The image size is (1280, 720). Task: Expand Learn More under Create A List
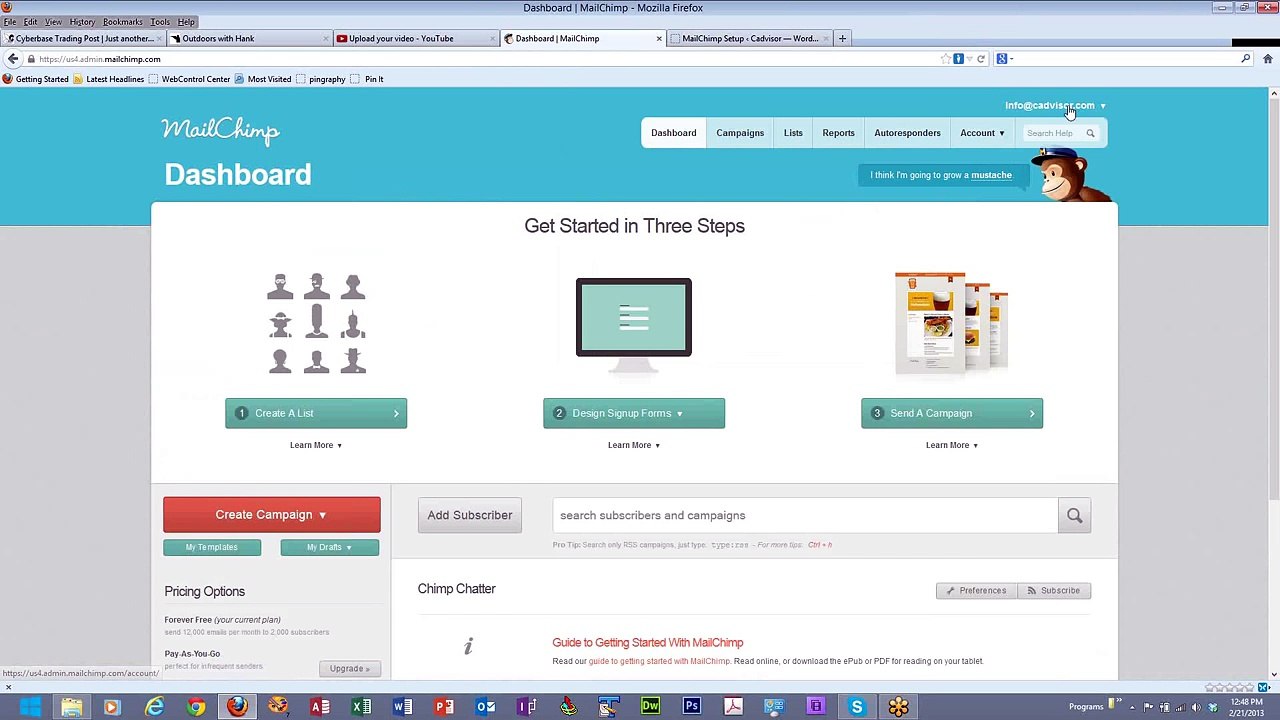pos(316,445)
